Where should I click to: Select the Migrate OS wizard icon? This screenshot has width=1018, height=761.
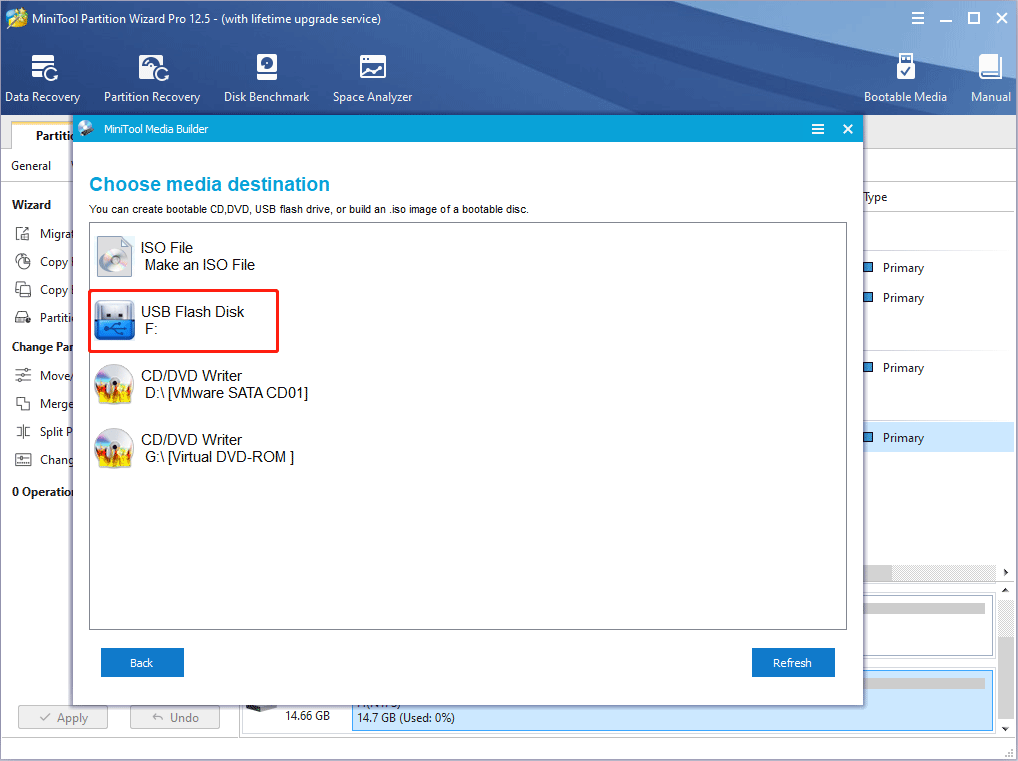24,233
